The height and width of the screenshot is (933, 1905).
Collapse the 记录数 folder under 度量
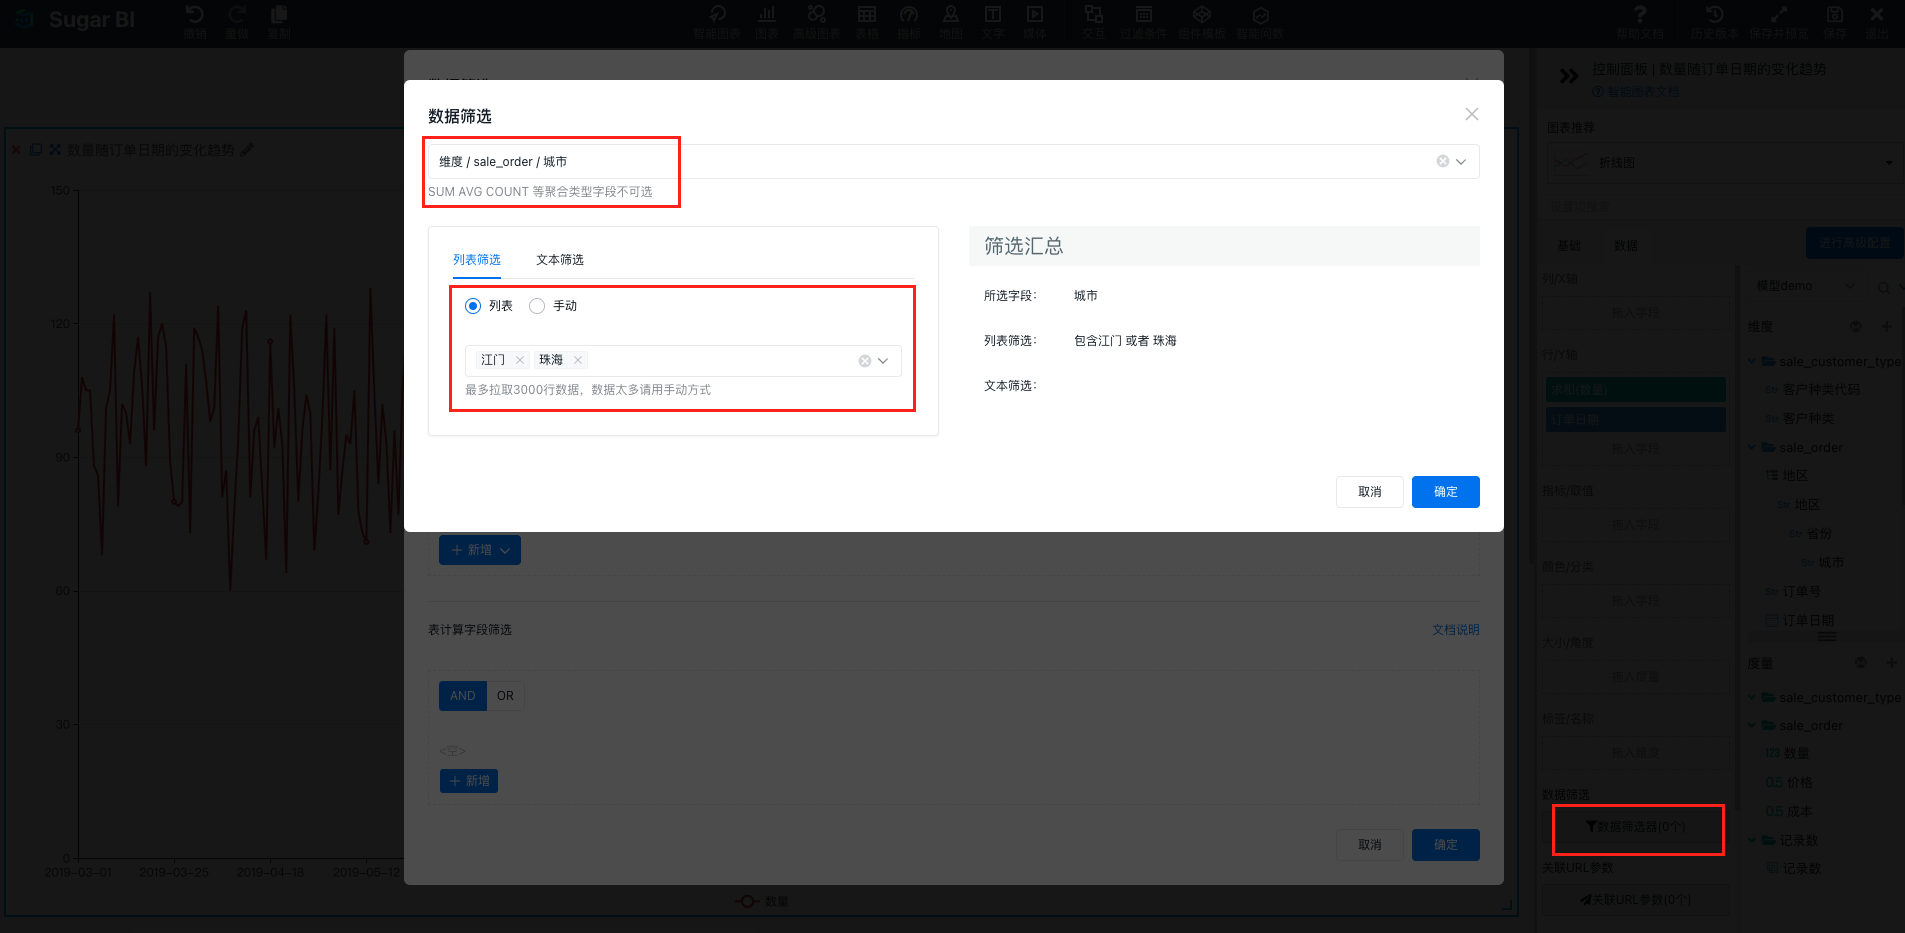(x=1752, y=841)
